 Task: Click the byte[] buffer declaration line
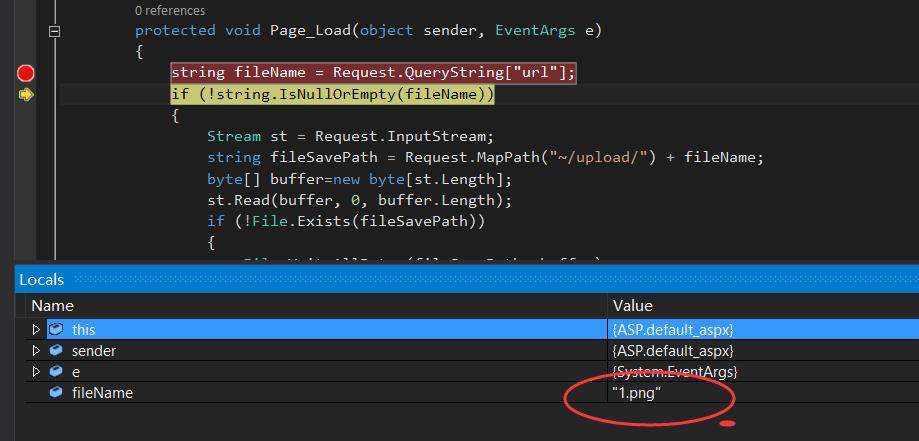coord(360,179)
